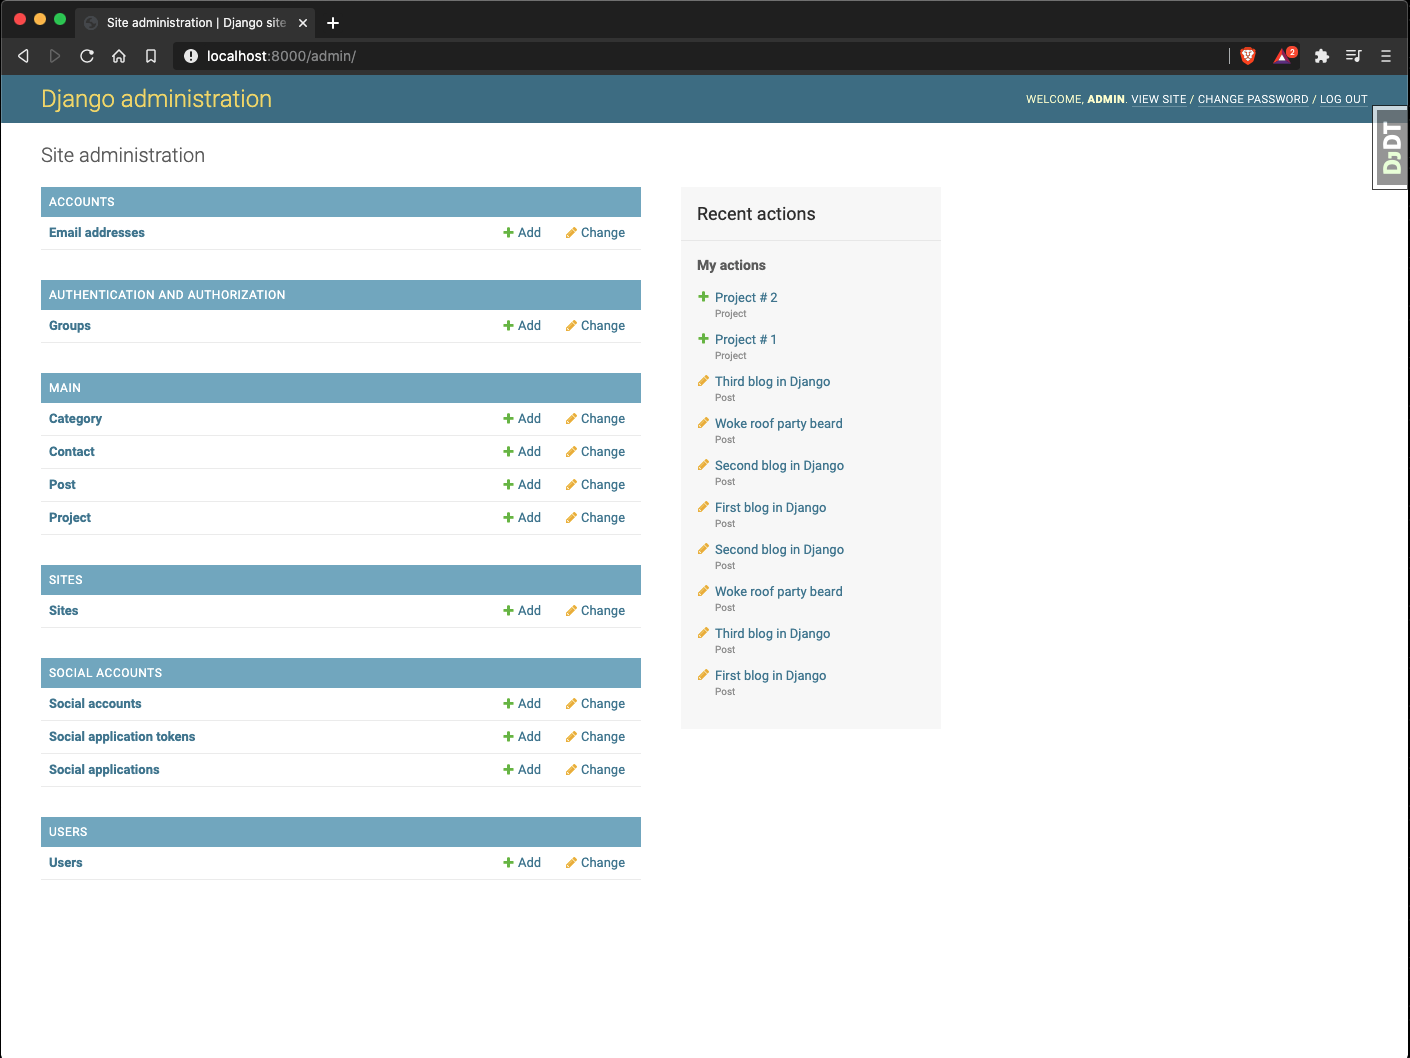Select the Site administration browser tab
This screenshot has height=1058, width=1410.
[195, 23]
